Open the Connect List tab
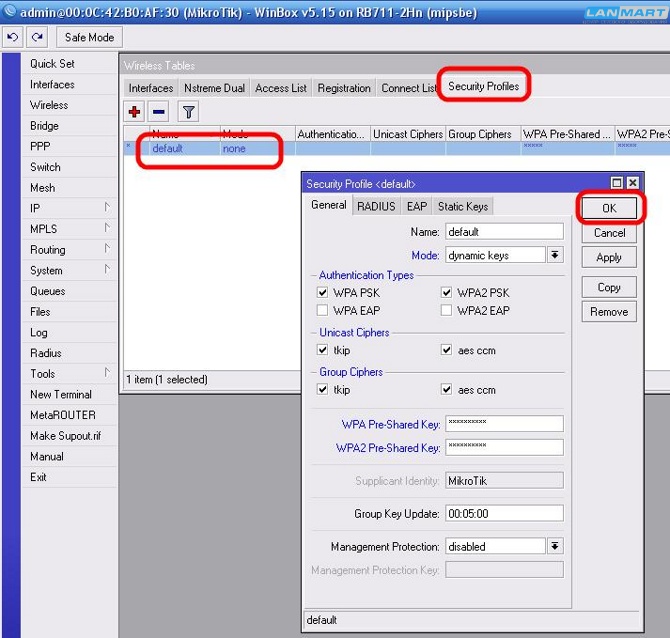This screenshot has height=638, width=670. 409,88
